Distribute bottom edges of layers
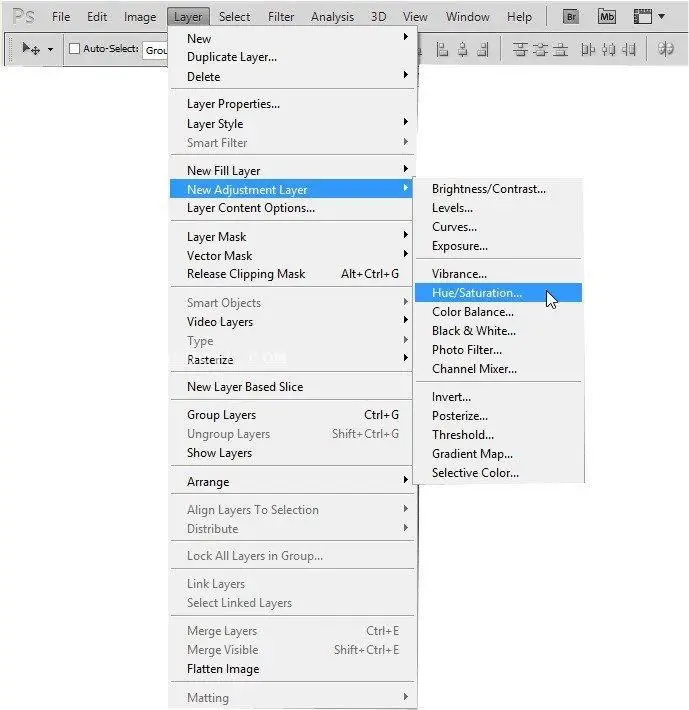Viewport: 689px width, 710px height. click(560, 49)
